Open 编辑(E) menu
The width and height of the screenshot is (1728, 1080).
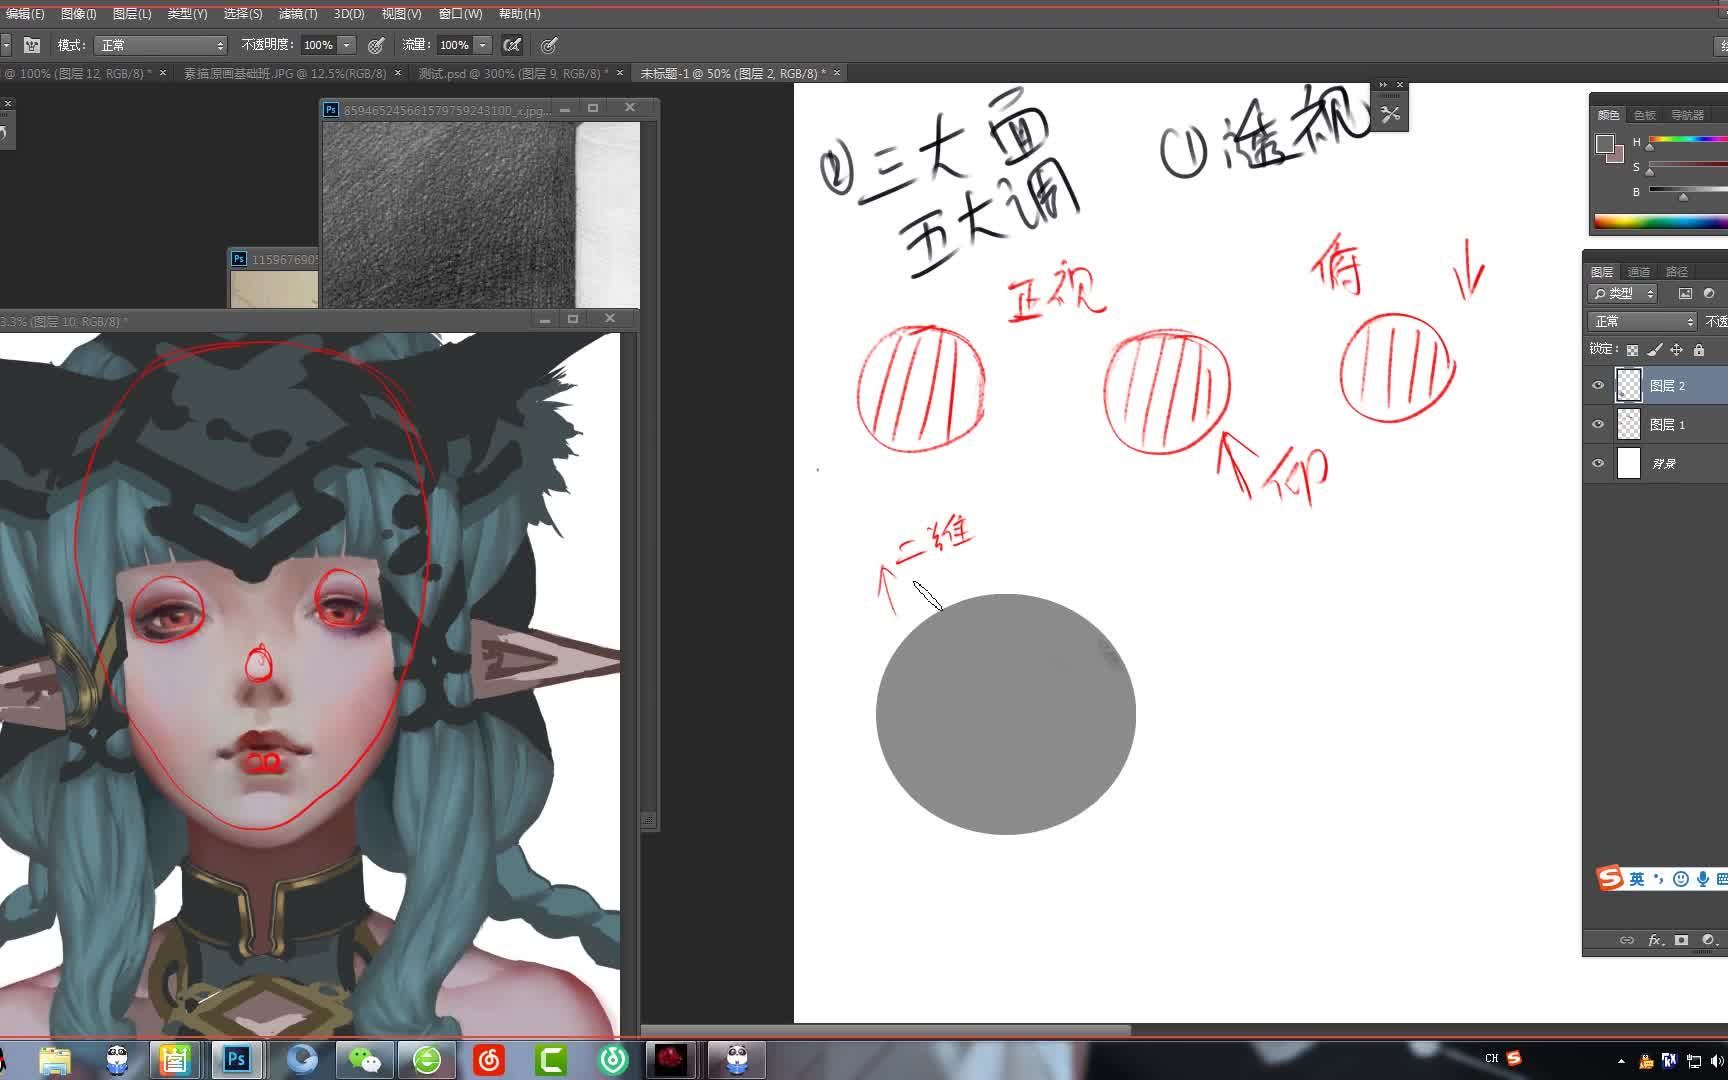[24, 14]
